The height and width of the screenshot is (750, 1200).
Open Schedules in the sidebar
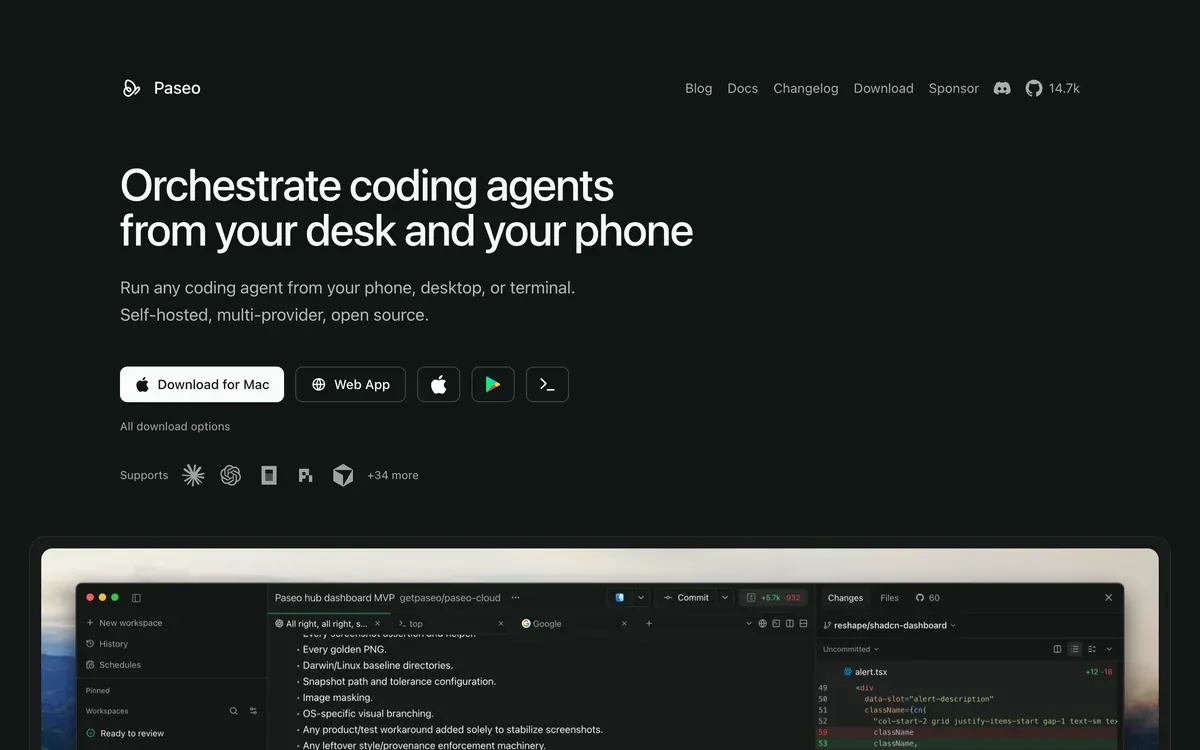113,665
